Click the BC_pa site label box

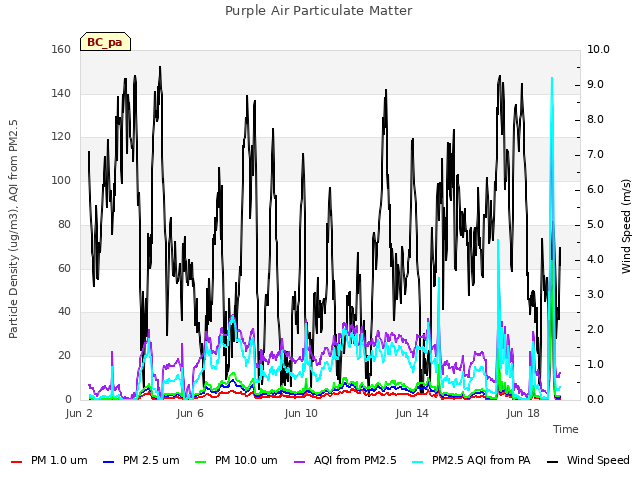(105, 42)
